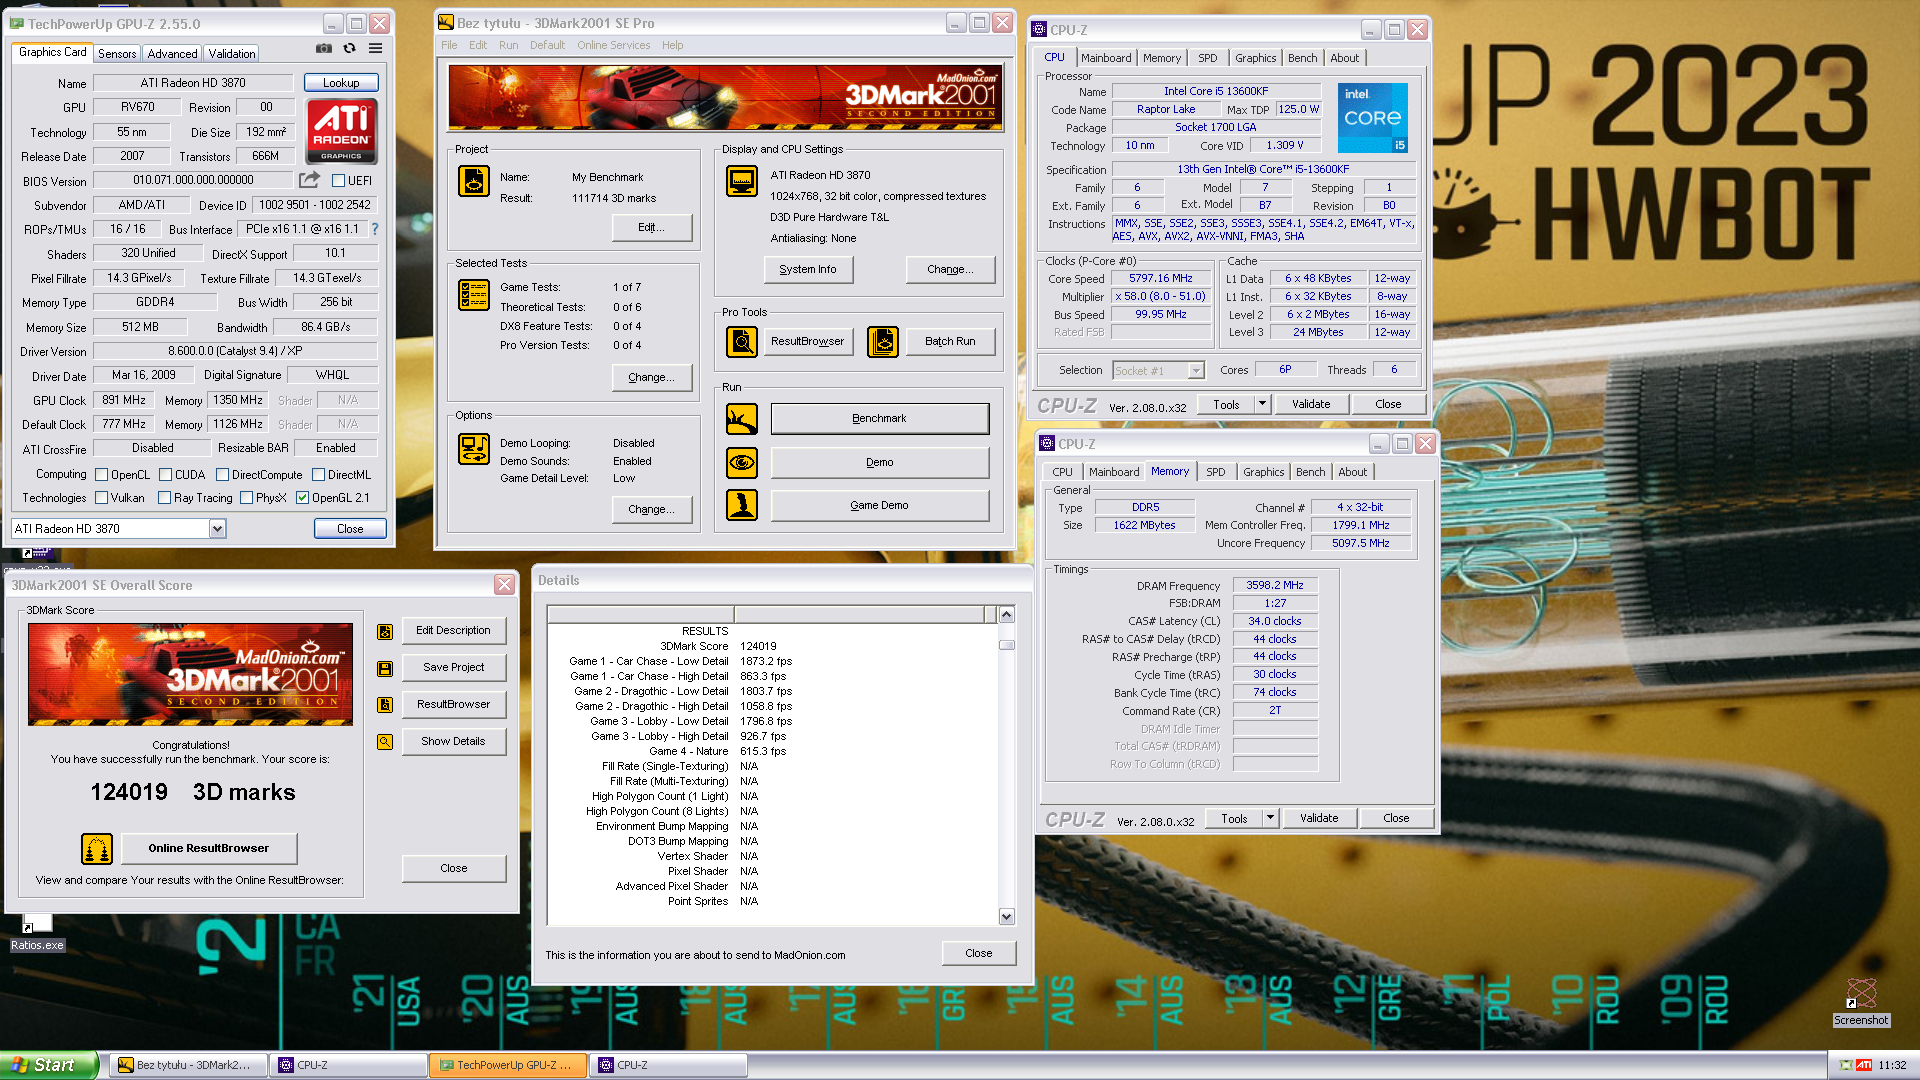This screenshot has height=1080, width=1920.
Task: Click TechPowerUp GPU-Z taskbar button
Action: click(507, 1065)
